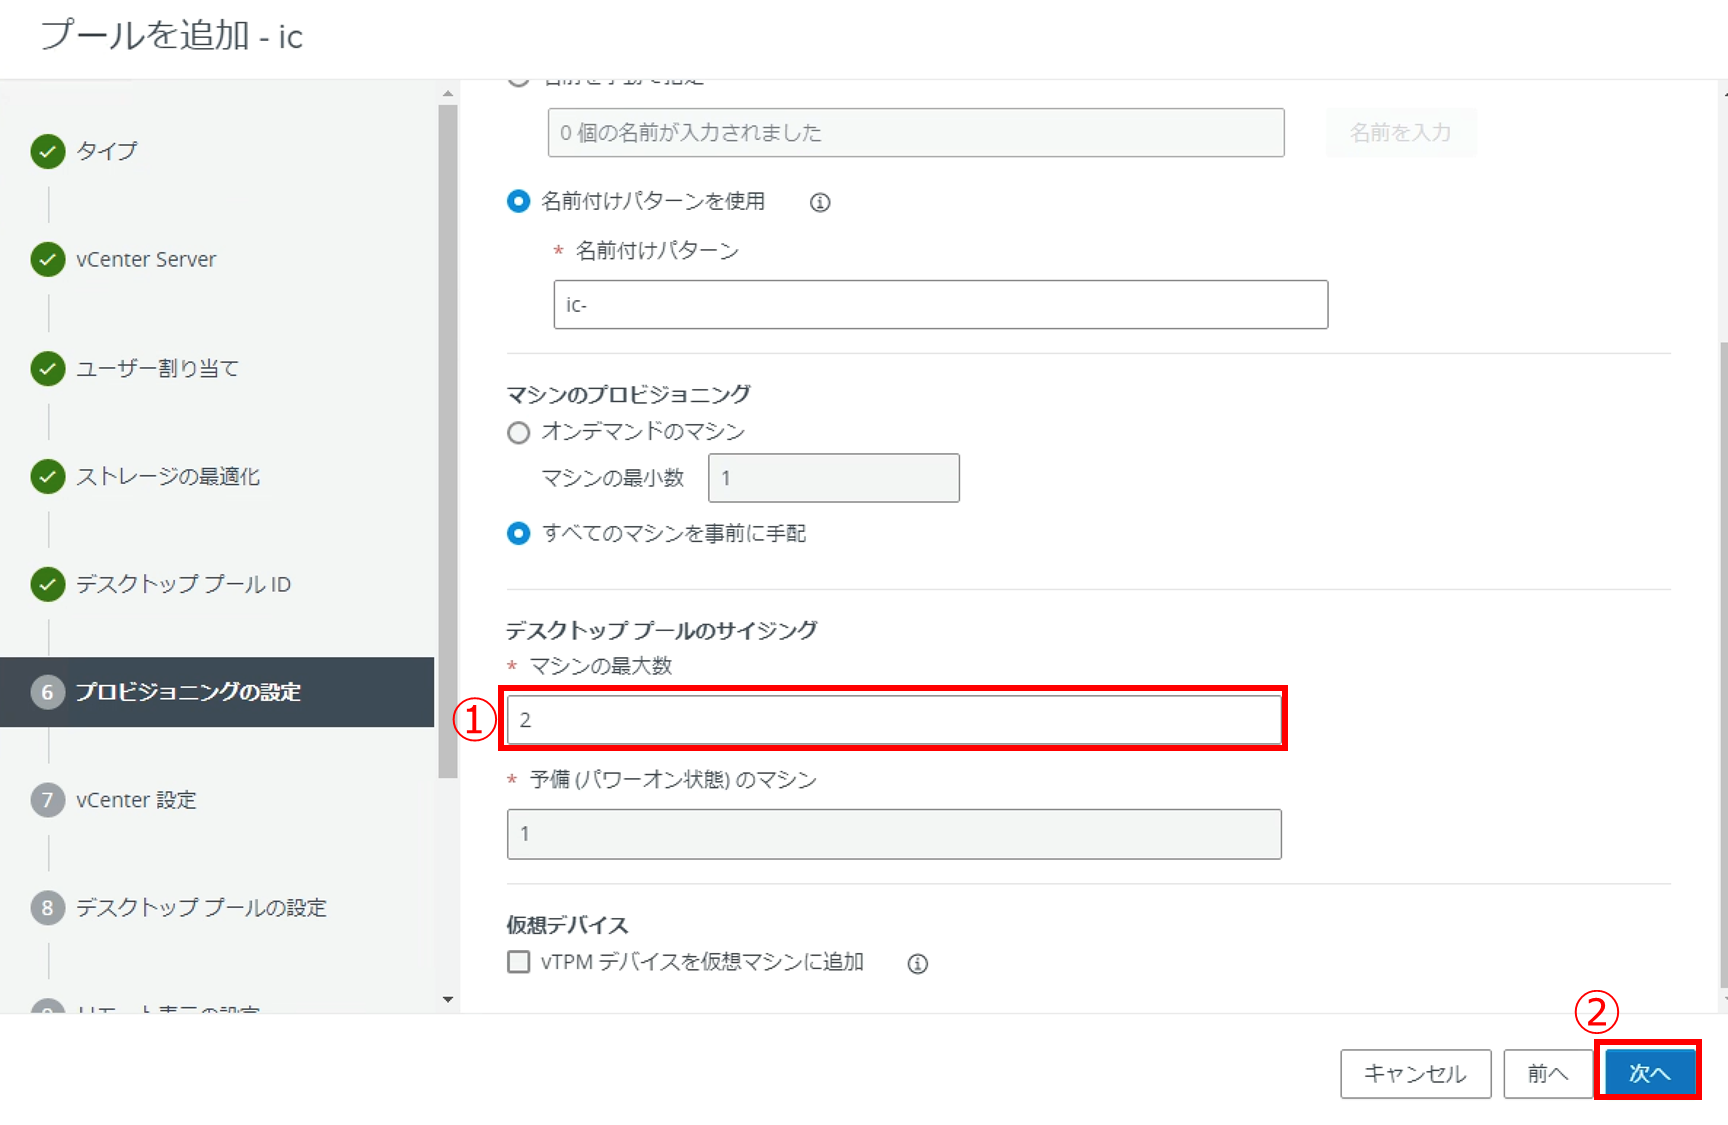
Task: Enable vTPM デバイスを仮想マシンに追加 checkbox
Action: (518, 962)
